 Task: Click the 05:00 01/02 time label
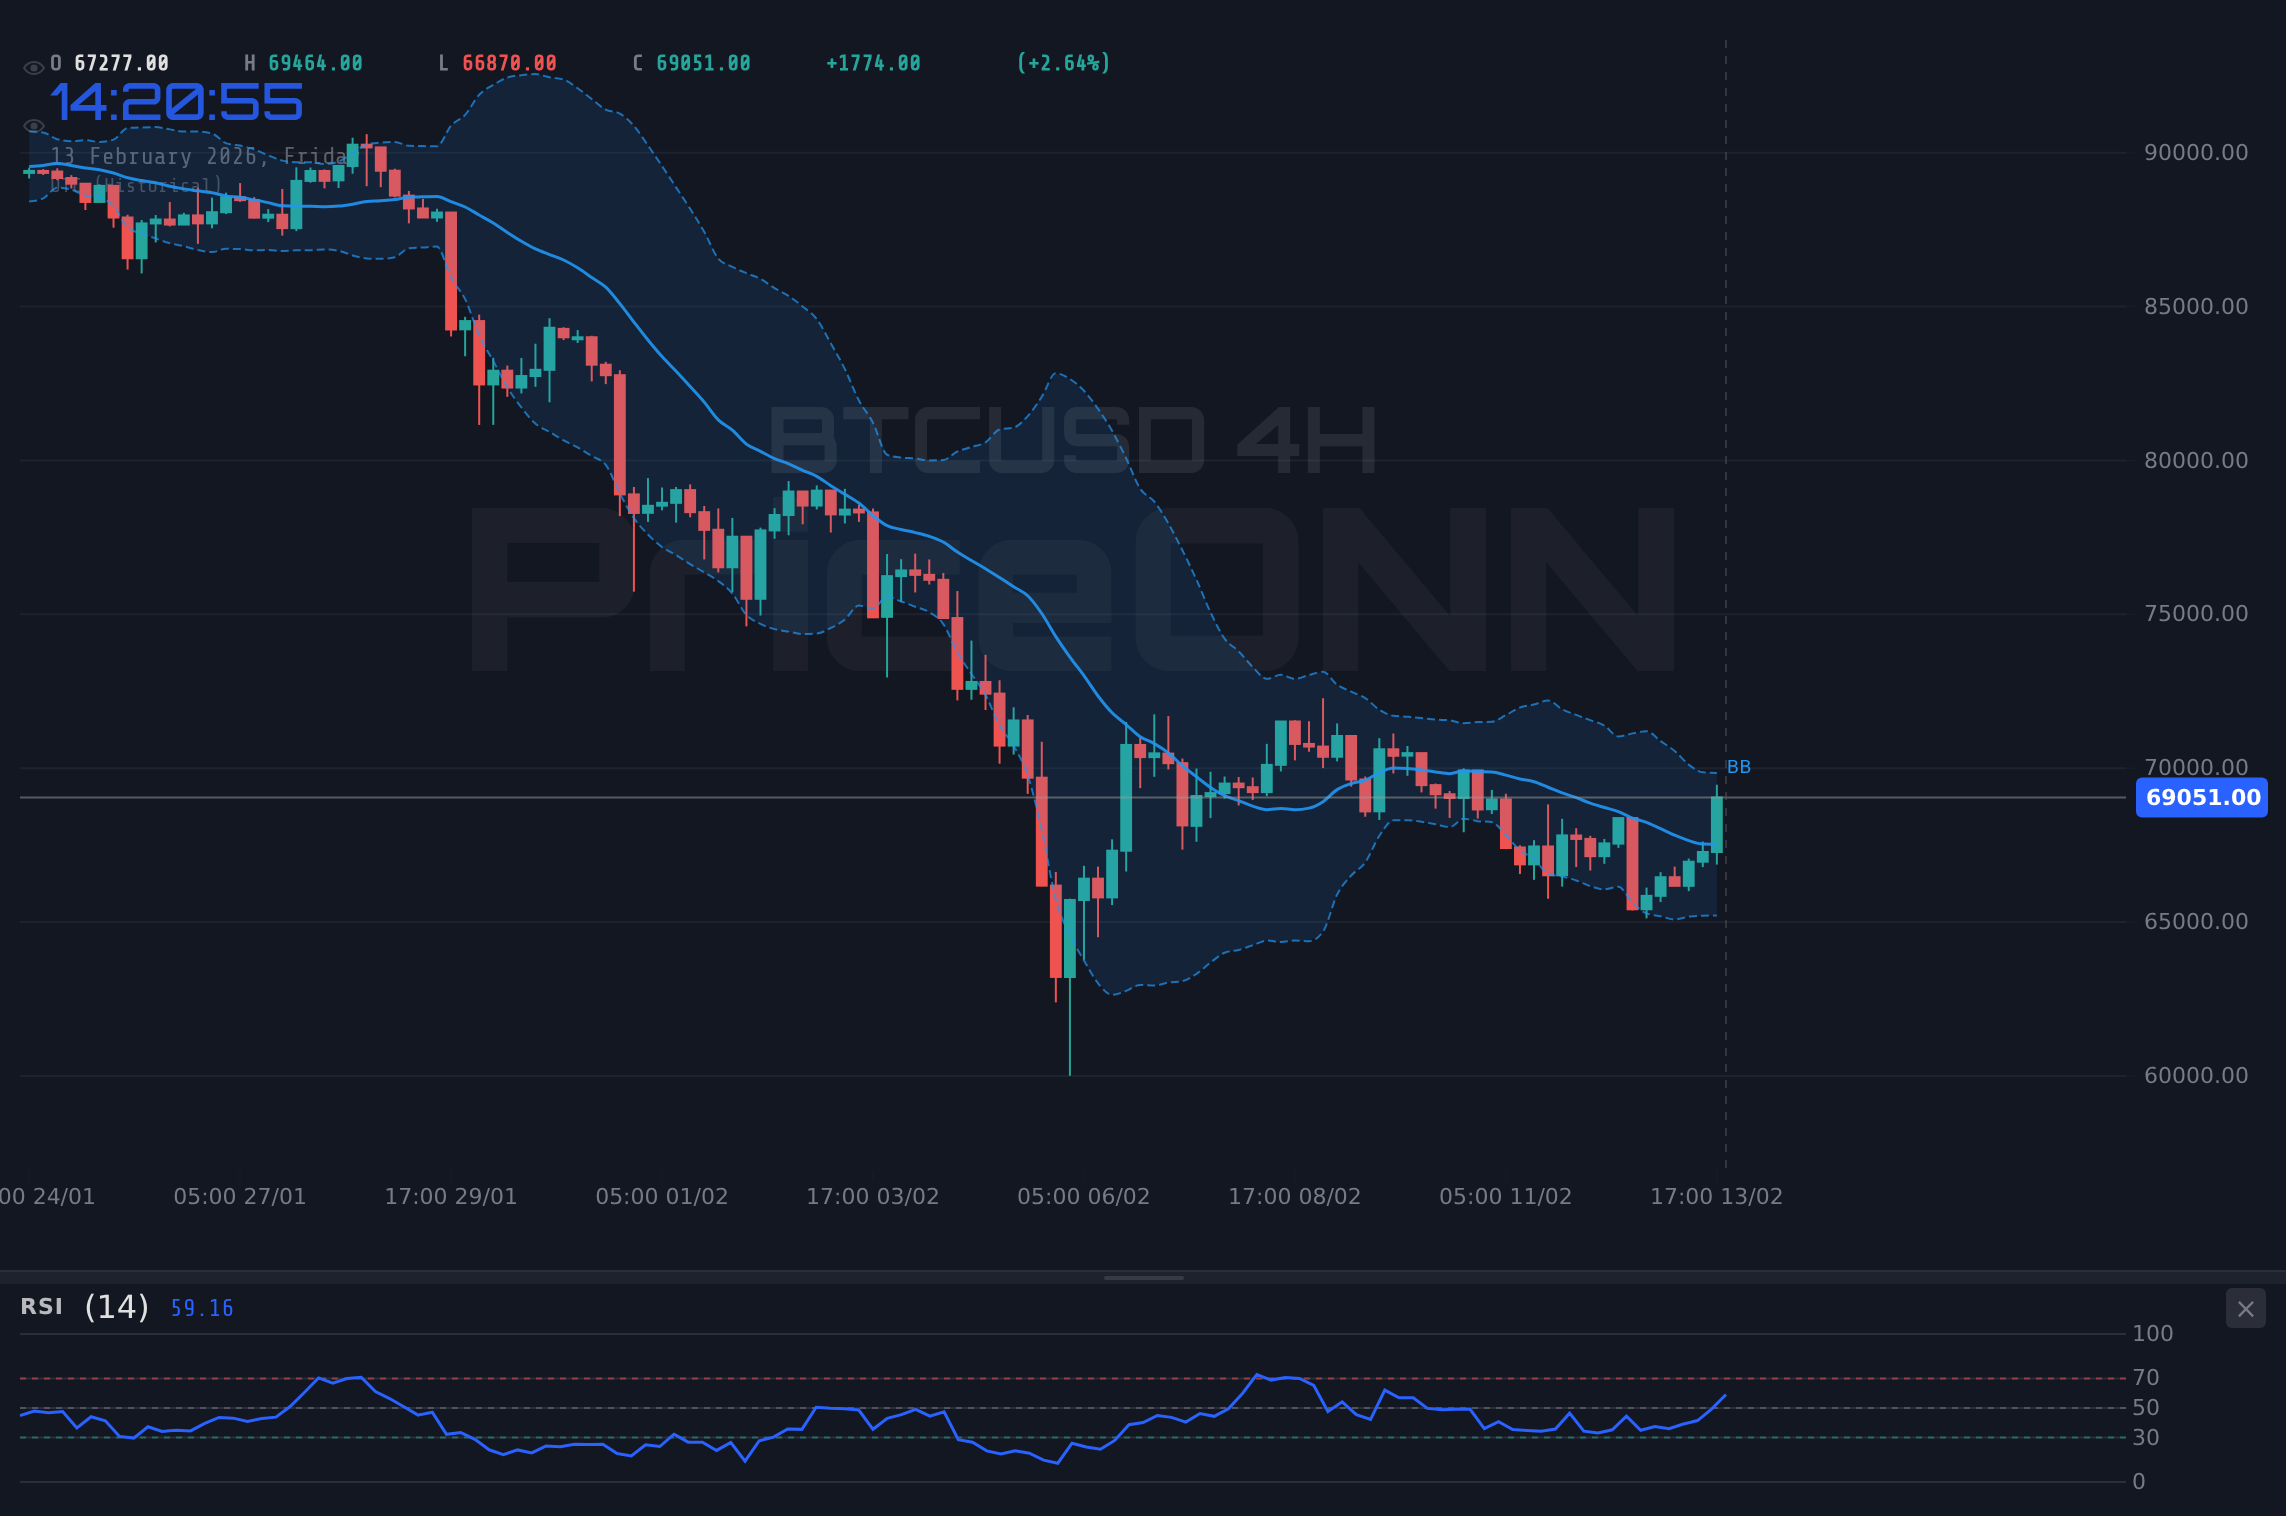pyautogui.click(x=662, y=1197)
